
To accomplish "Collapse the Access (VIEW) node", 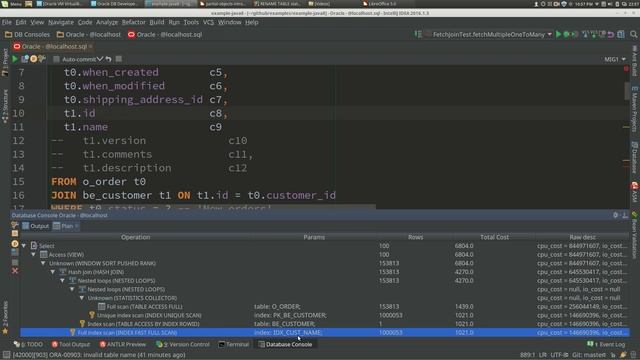I will pos(33,255).
